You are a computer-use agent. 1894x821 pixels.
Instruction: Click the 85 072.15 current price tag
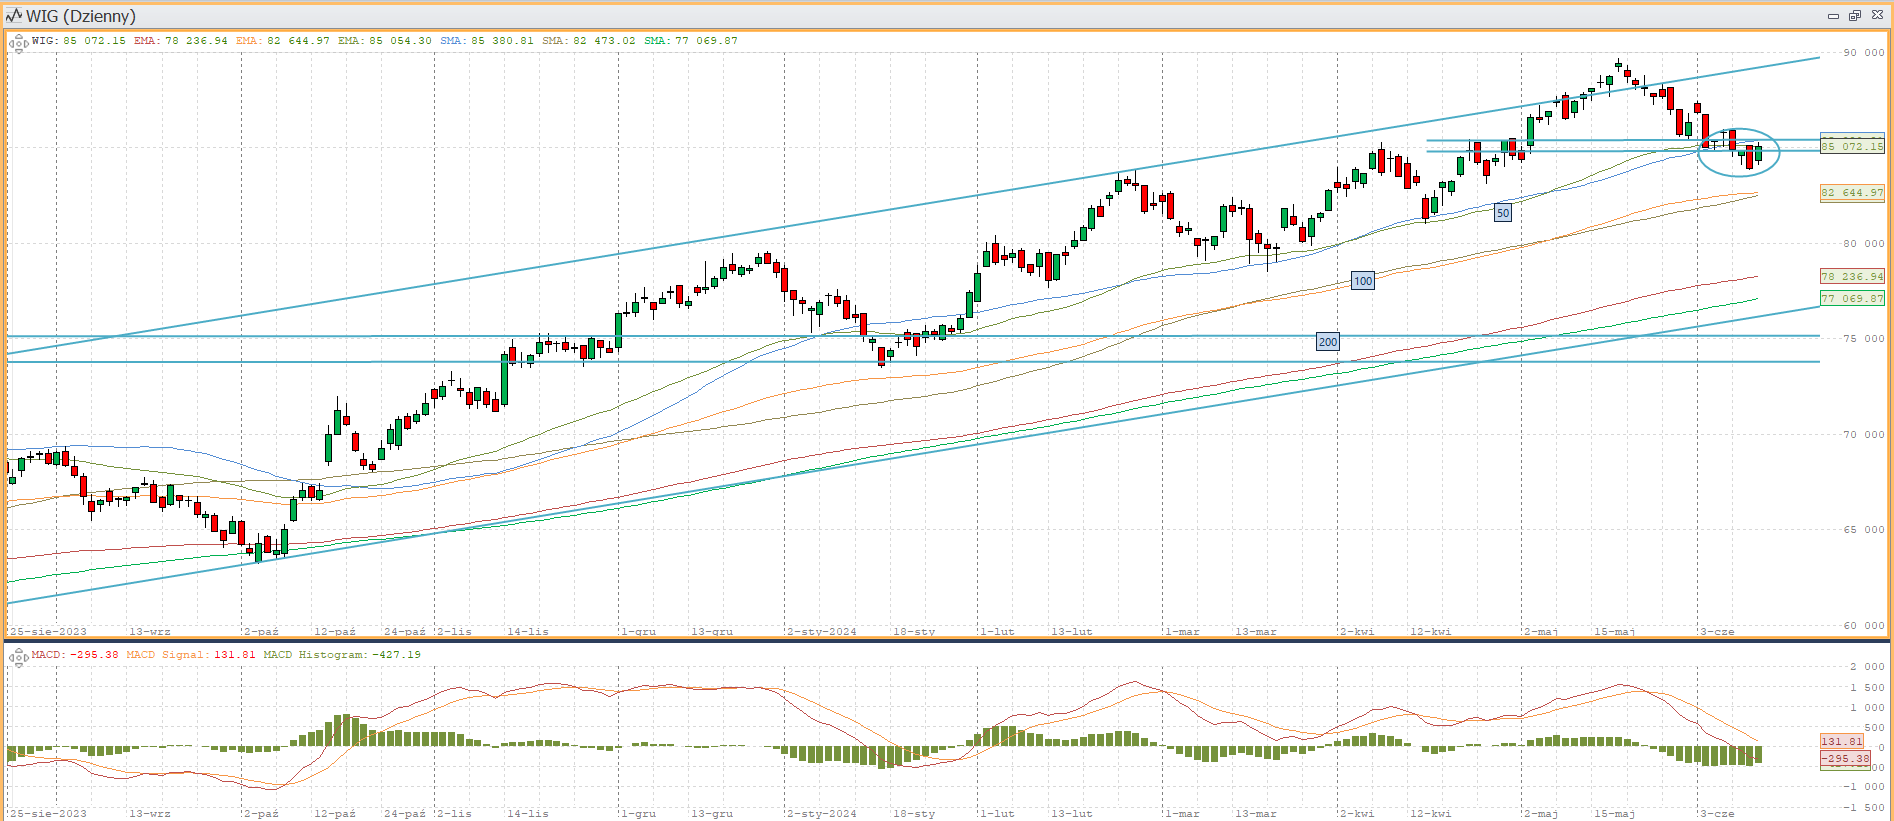coord(1852,147)
